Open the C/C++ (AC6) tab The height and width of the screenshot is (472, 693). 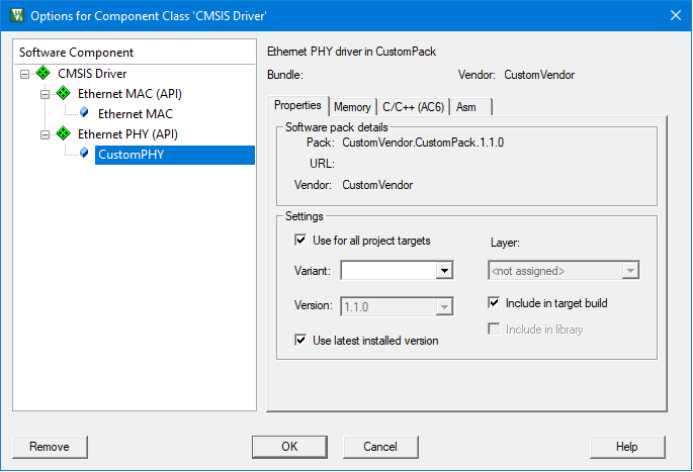tap(413, 107)
